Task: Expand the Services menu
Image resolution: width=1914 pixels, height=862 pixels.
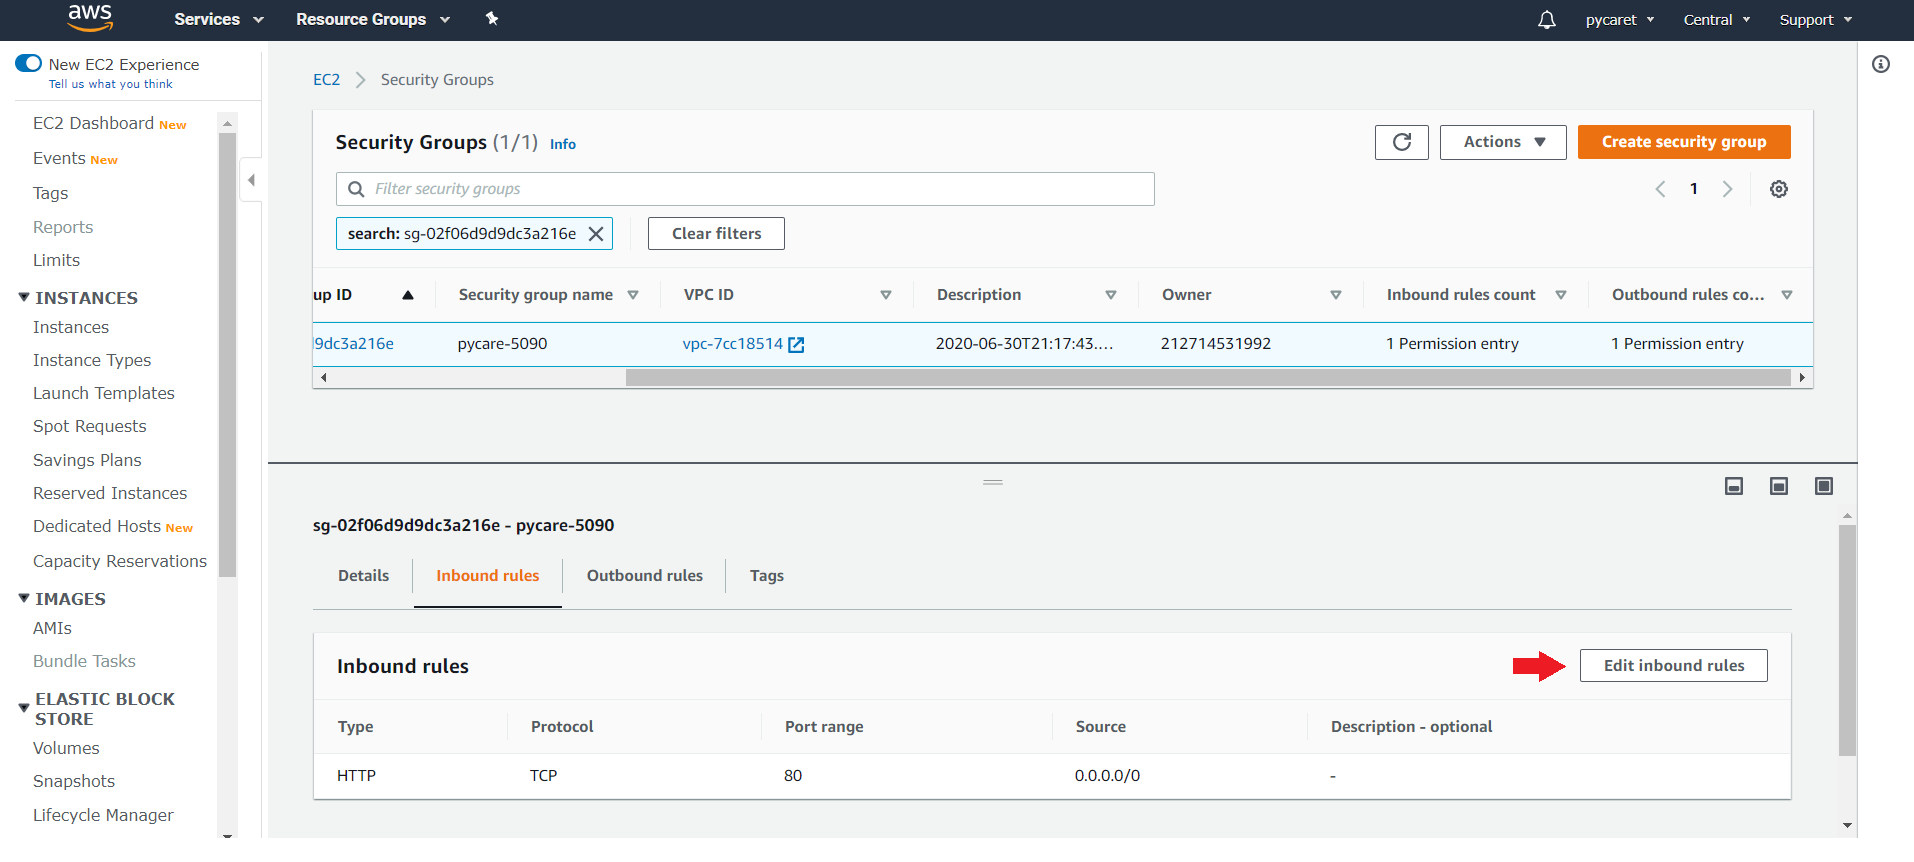Action: point(218,19)
